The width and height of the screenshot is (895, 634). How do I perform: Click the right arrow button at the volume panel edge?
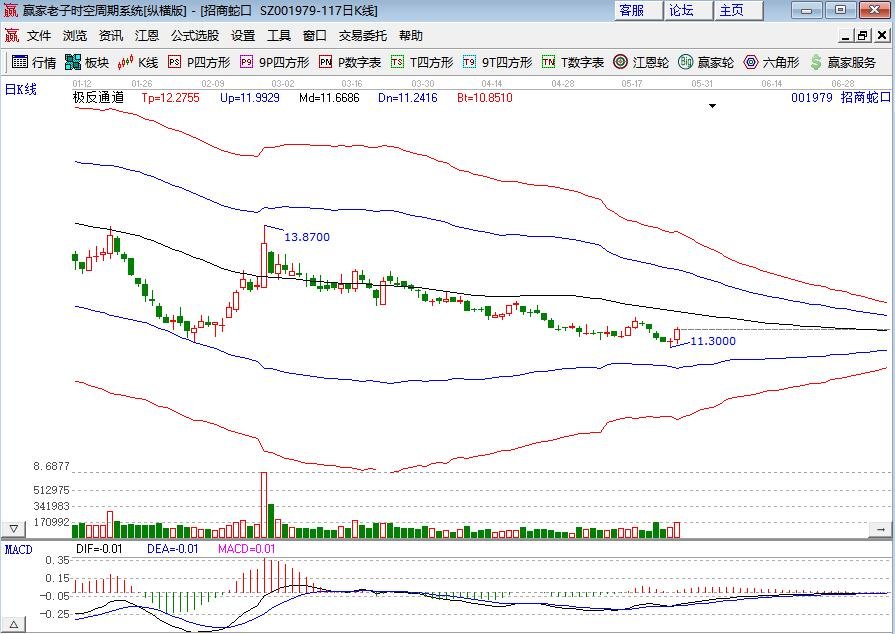click(x=880, y=530)
